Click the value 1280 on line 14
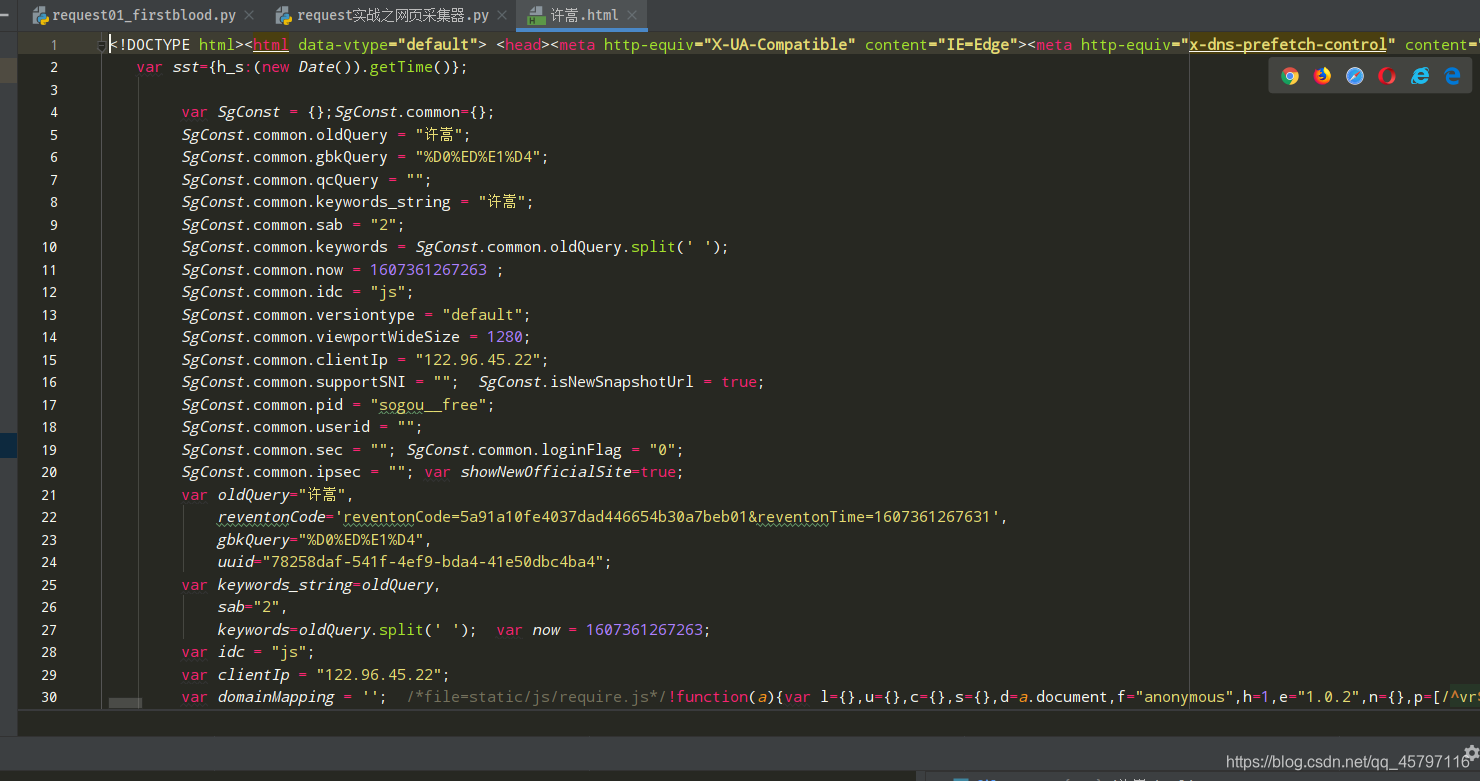This screenshot has height=781, width=1480. tap(505, 337)
